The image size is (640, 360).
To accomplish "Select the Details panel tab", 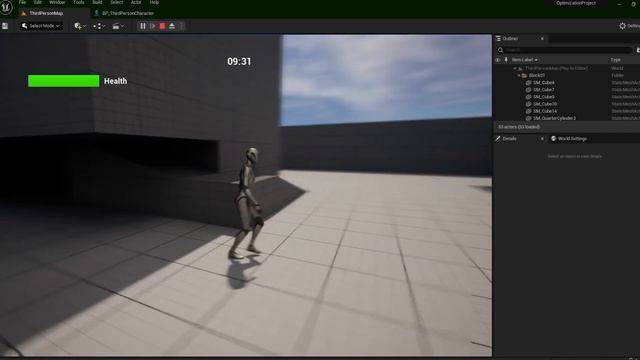I will coord(509,139).
